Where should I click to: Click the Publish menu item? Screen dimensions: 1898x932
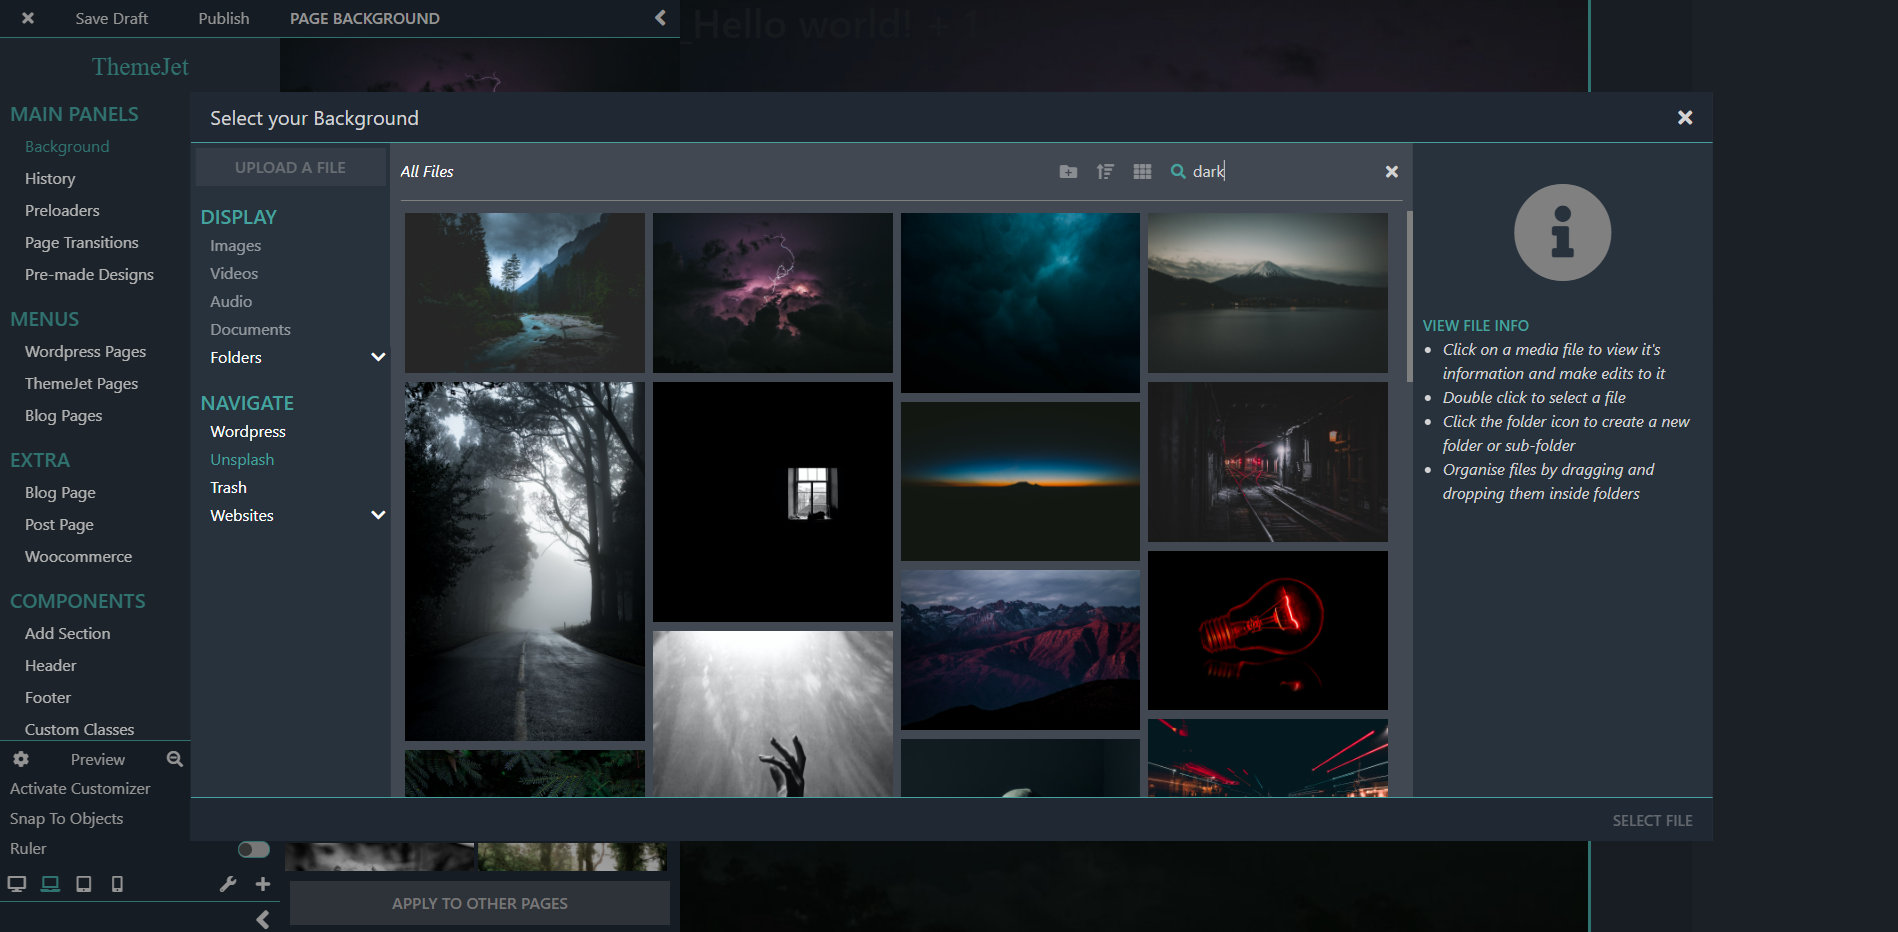[222, 17]
